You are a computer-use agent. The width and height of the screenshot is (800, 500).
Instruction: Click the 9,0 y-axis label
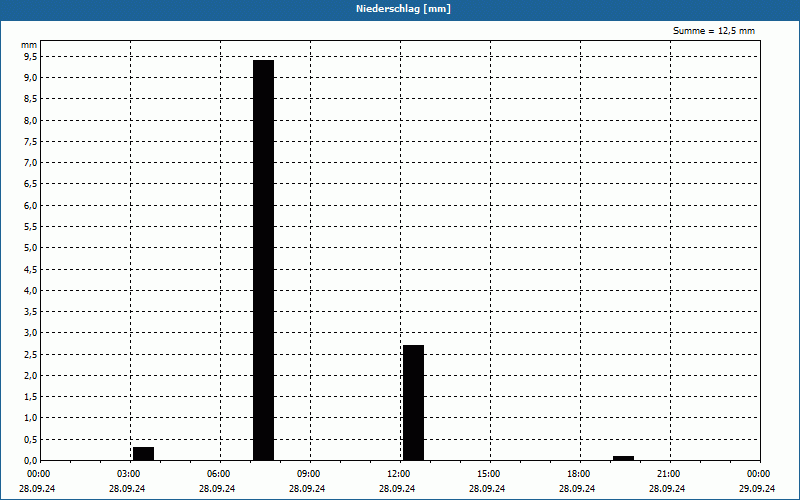coord(30,78)
